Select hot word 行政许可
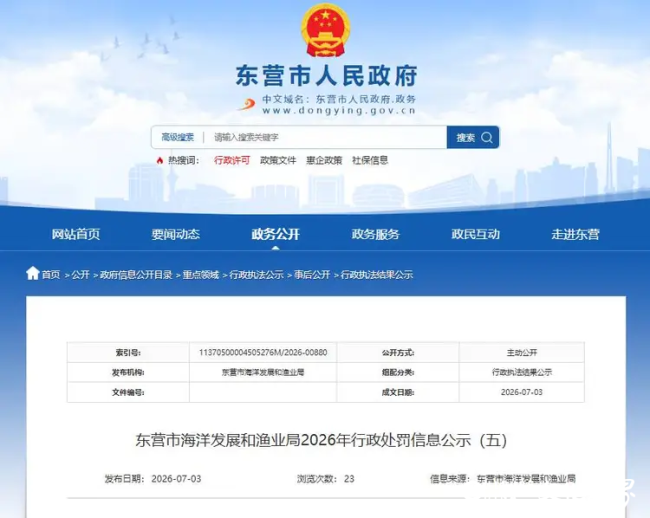 coord(232,160)
